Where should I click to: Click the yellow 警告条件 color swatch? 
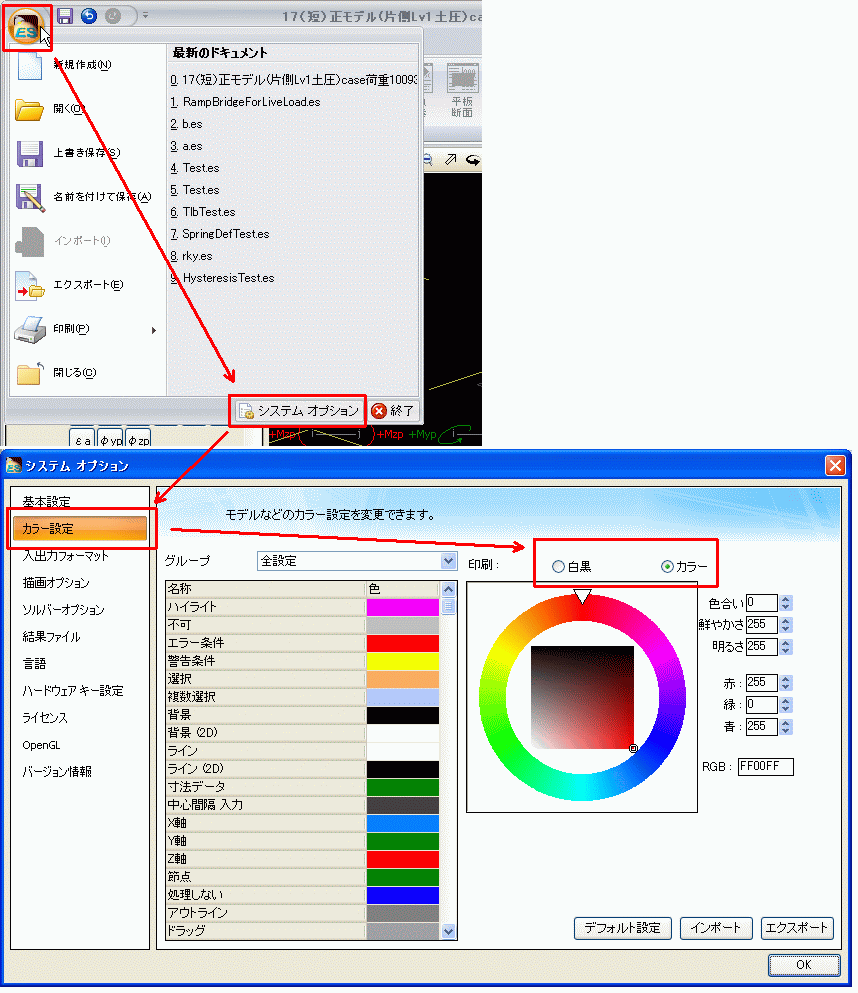[x=403, y=661]
